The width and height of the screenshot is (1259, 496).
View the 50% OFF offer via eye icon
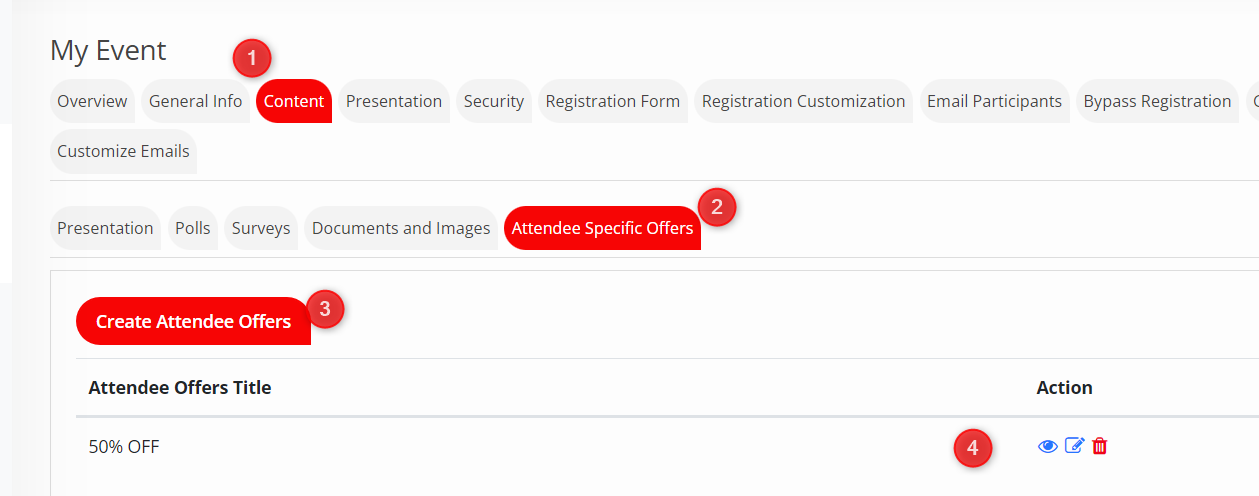coord(1048,446)
